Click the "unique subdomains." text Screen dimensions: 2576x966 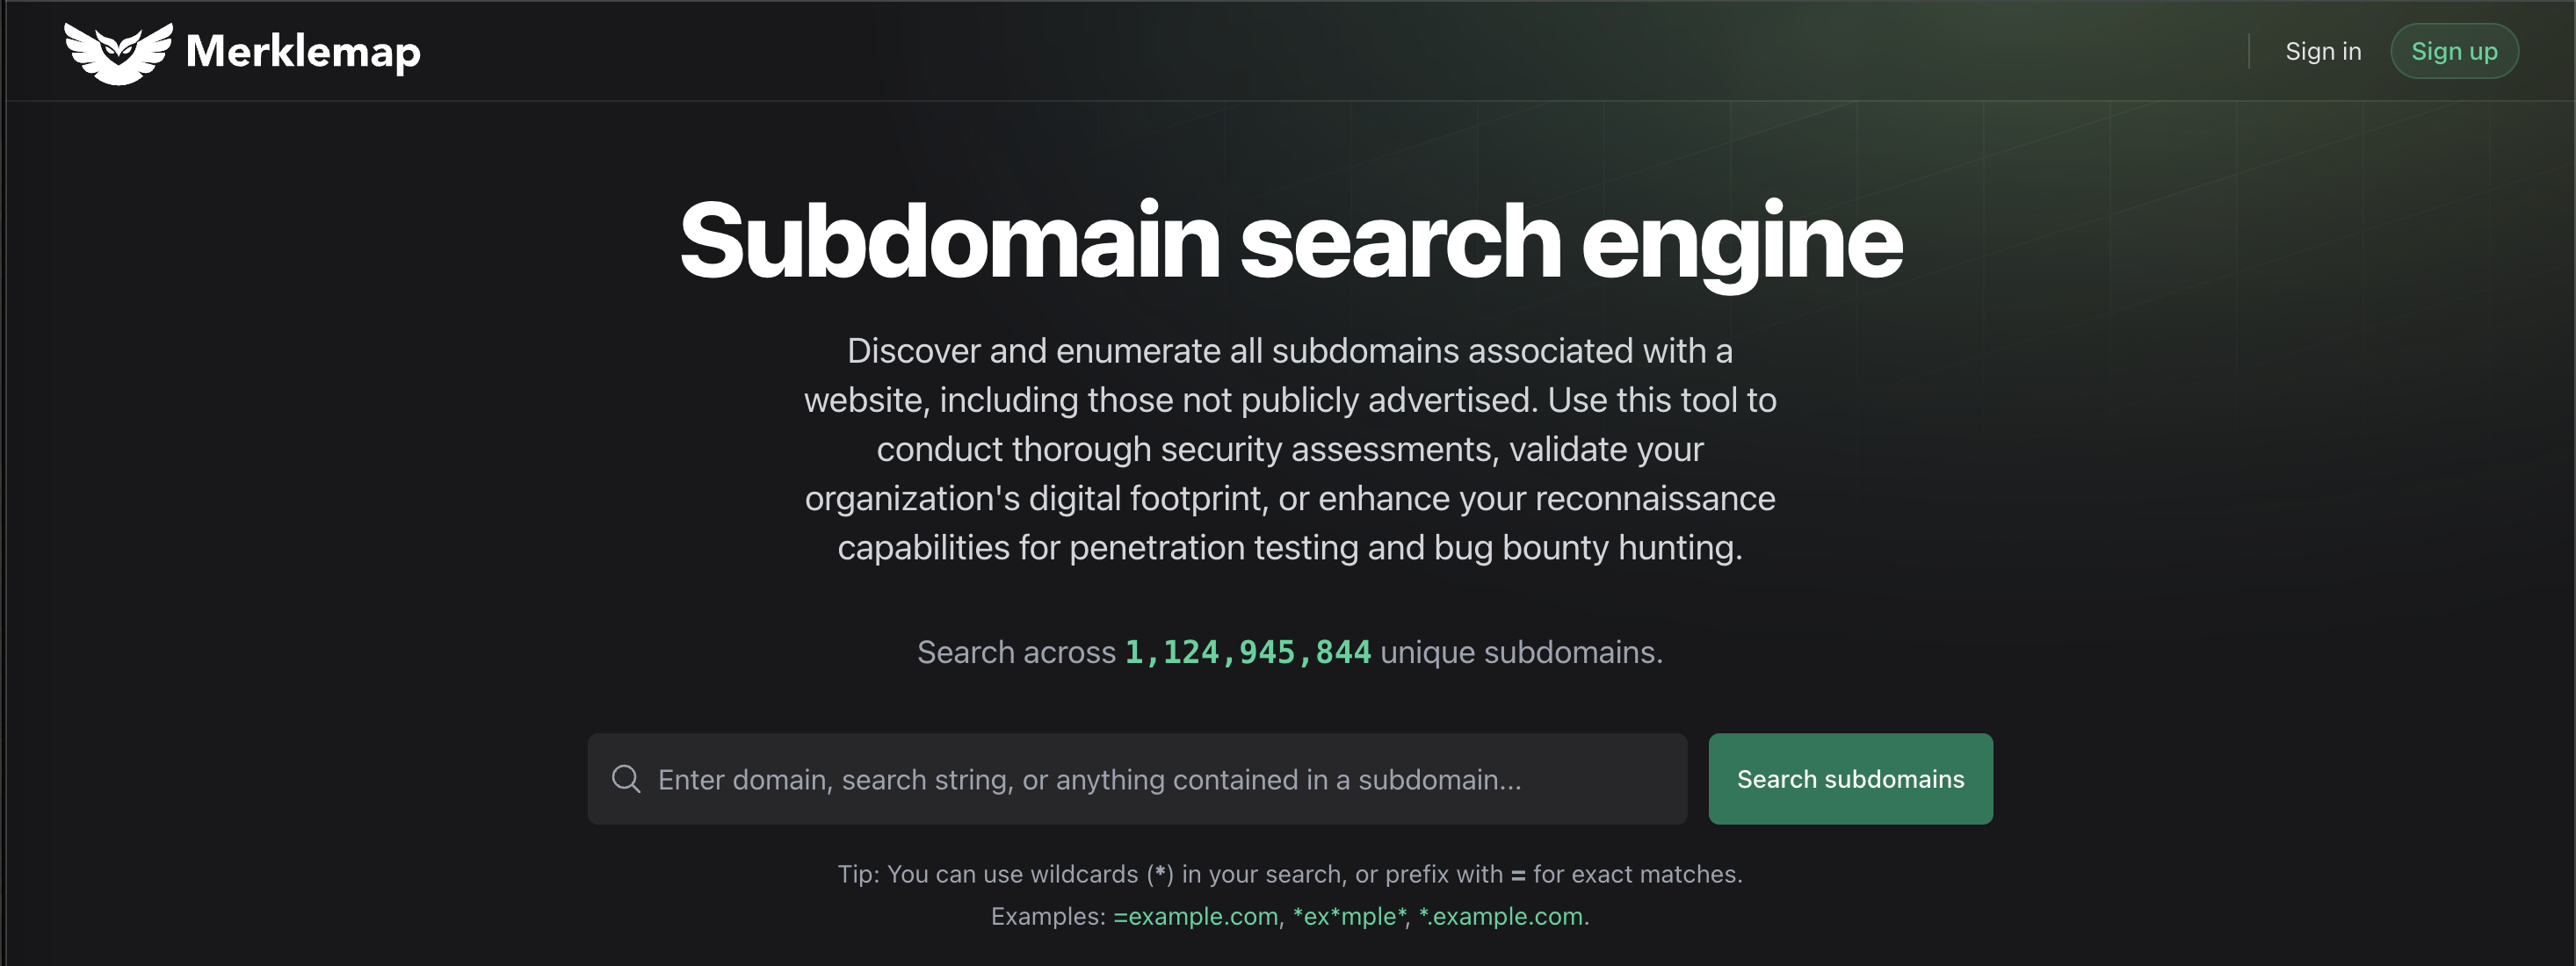pyautogui.click(x=1521, y=652)
